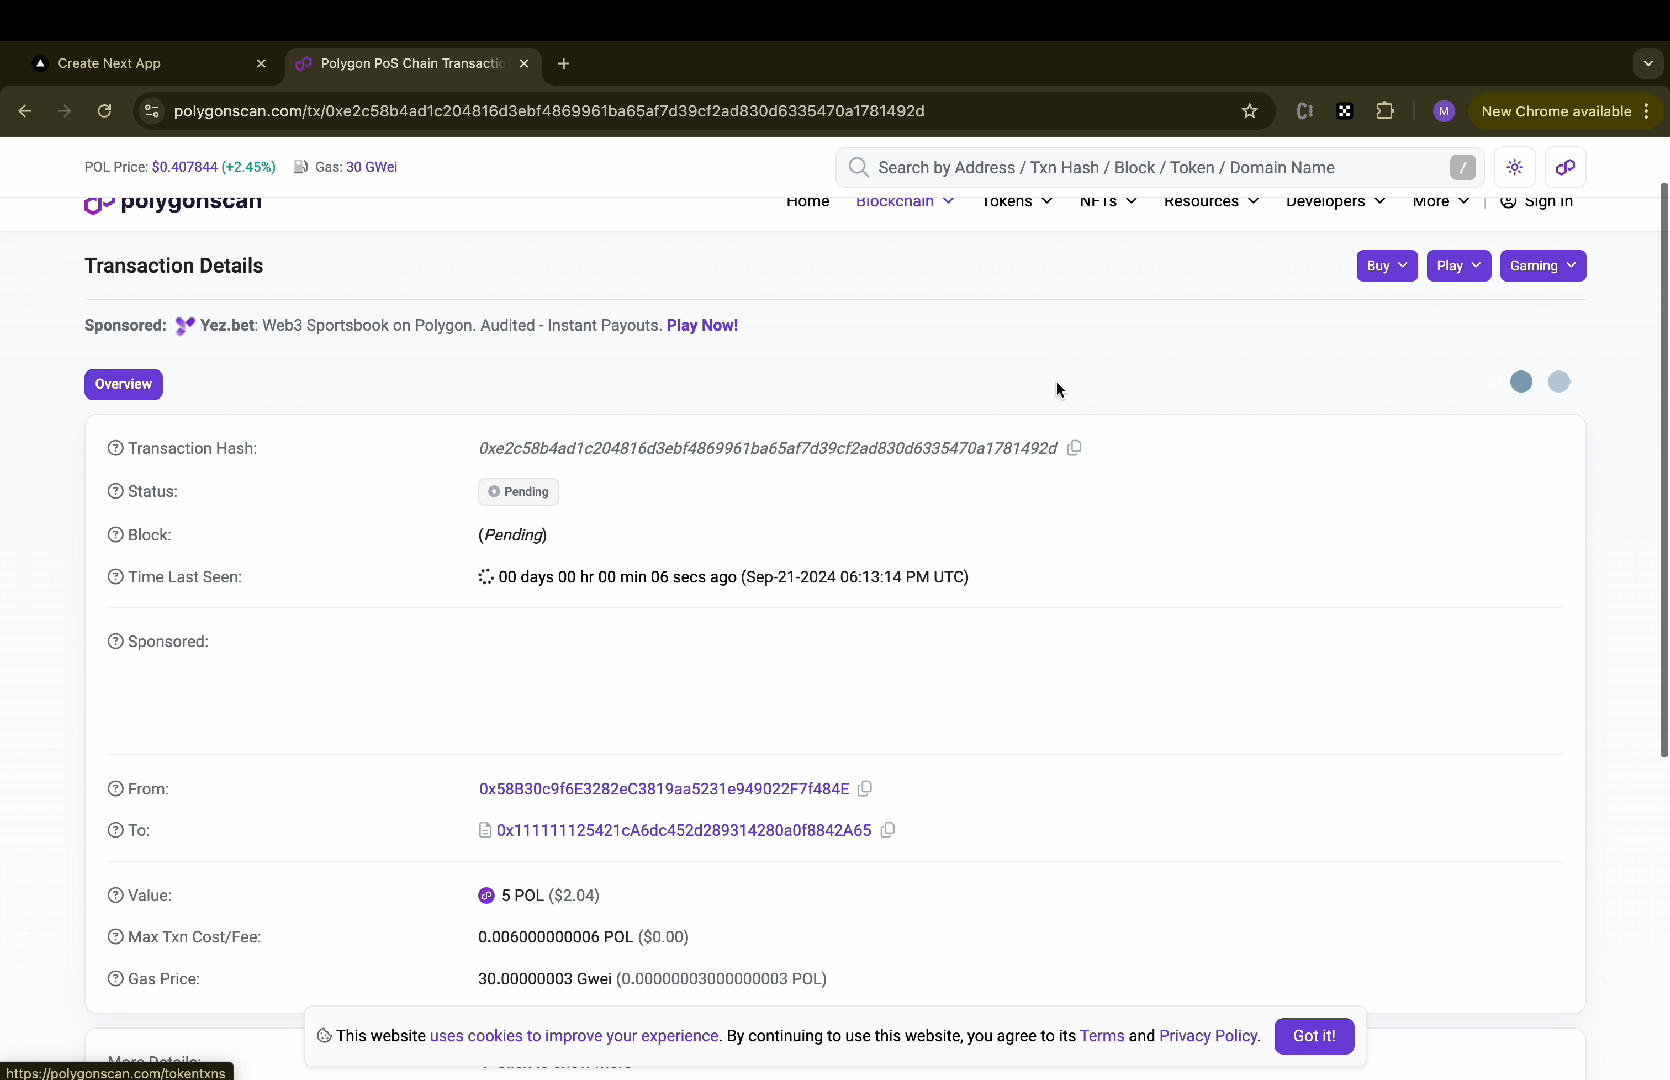
Task: Copy the From address
Action: 865,789
